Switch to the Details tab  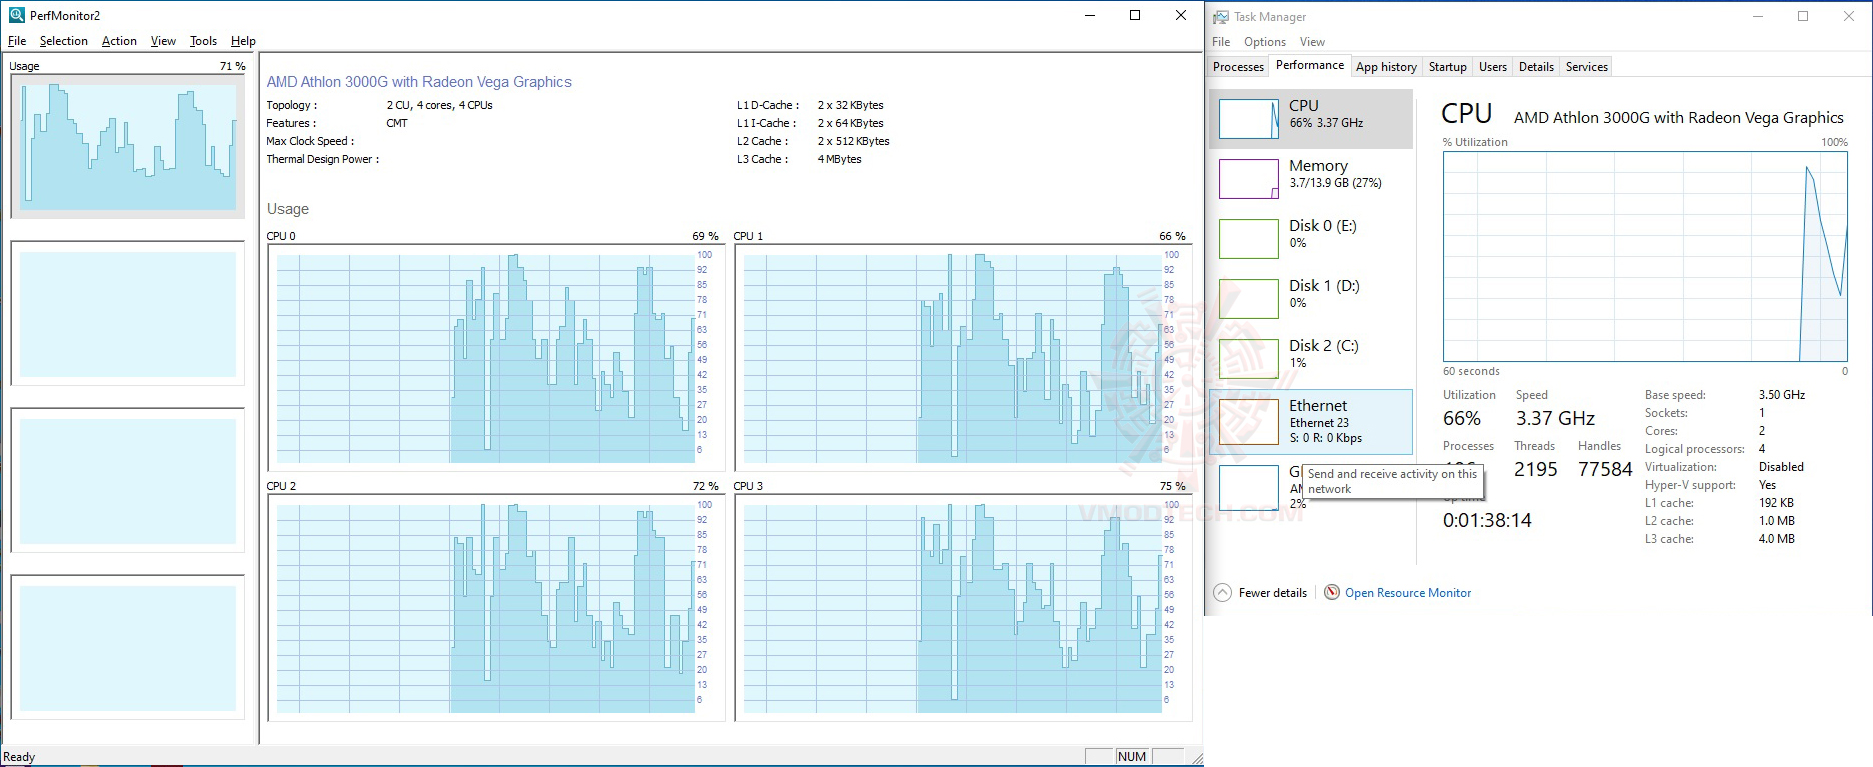(x=1536, y=67)
